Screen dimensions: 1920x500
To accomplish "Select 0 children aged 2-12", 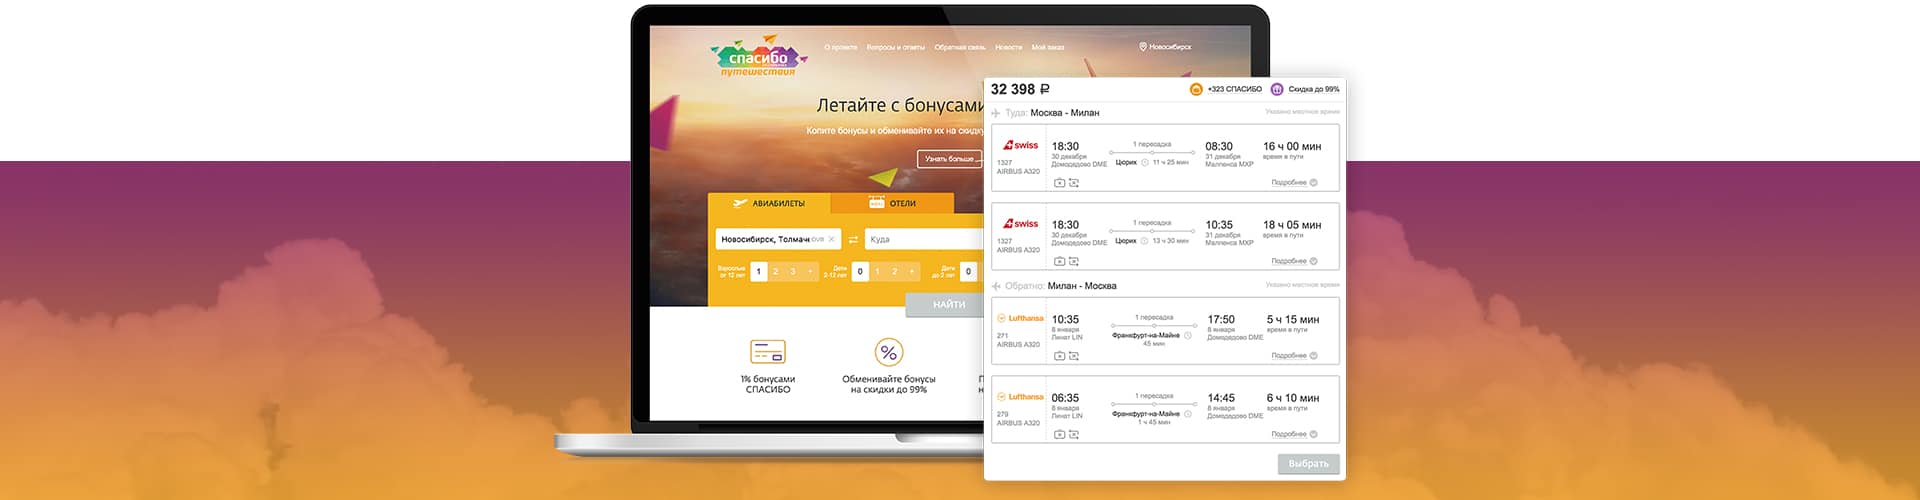I will point(860,271).
